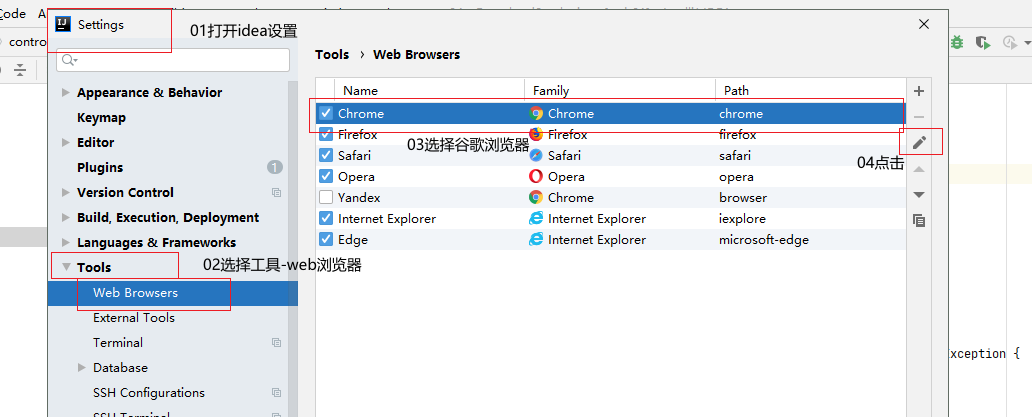
Task: Copy the selected browser entry
Action: [919, 220]
